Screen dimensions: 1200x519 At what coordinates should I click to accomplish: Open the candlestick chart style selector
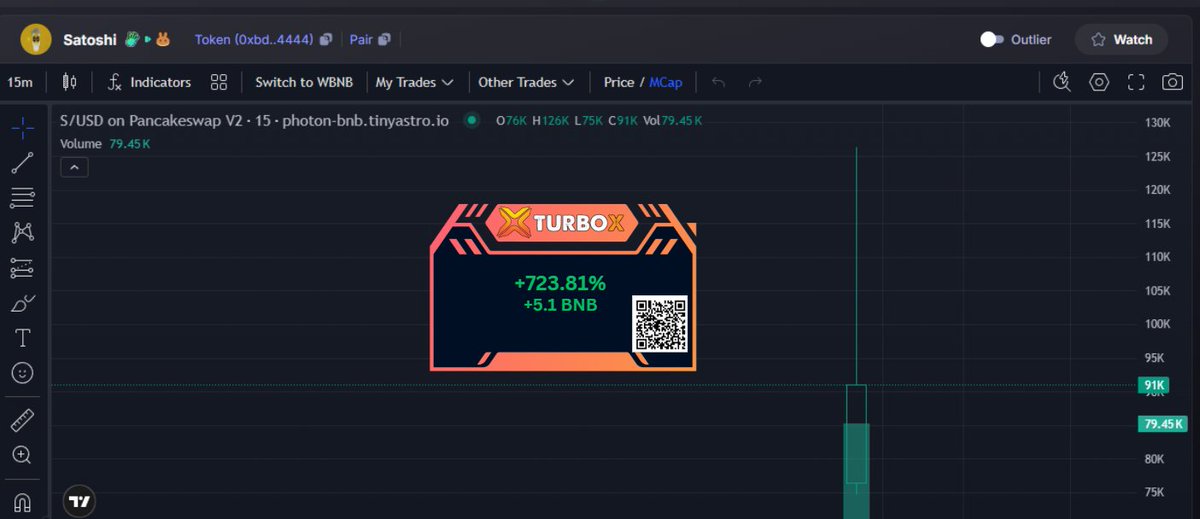click(x=69, y=82)
